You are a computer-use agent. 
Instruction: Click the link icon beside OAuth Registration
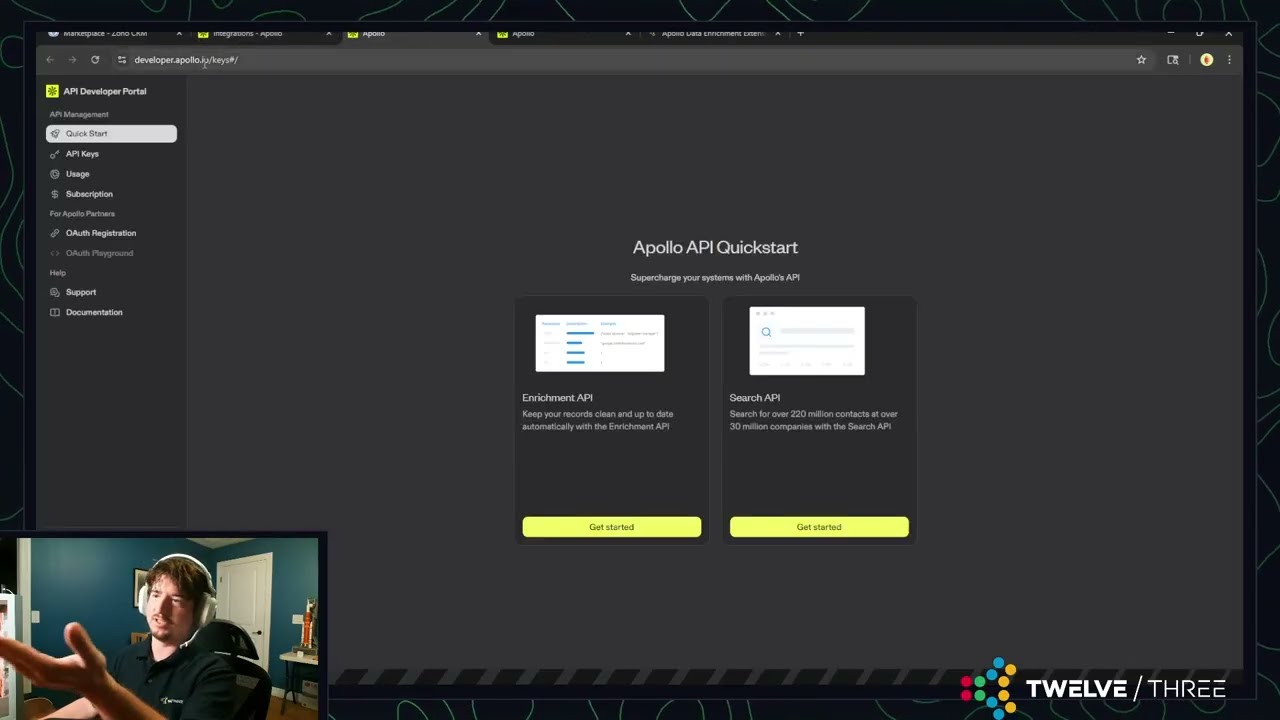[55, 233]
